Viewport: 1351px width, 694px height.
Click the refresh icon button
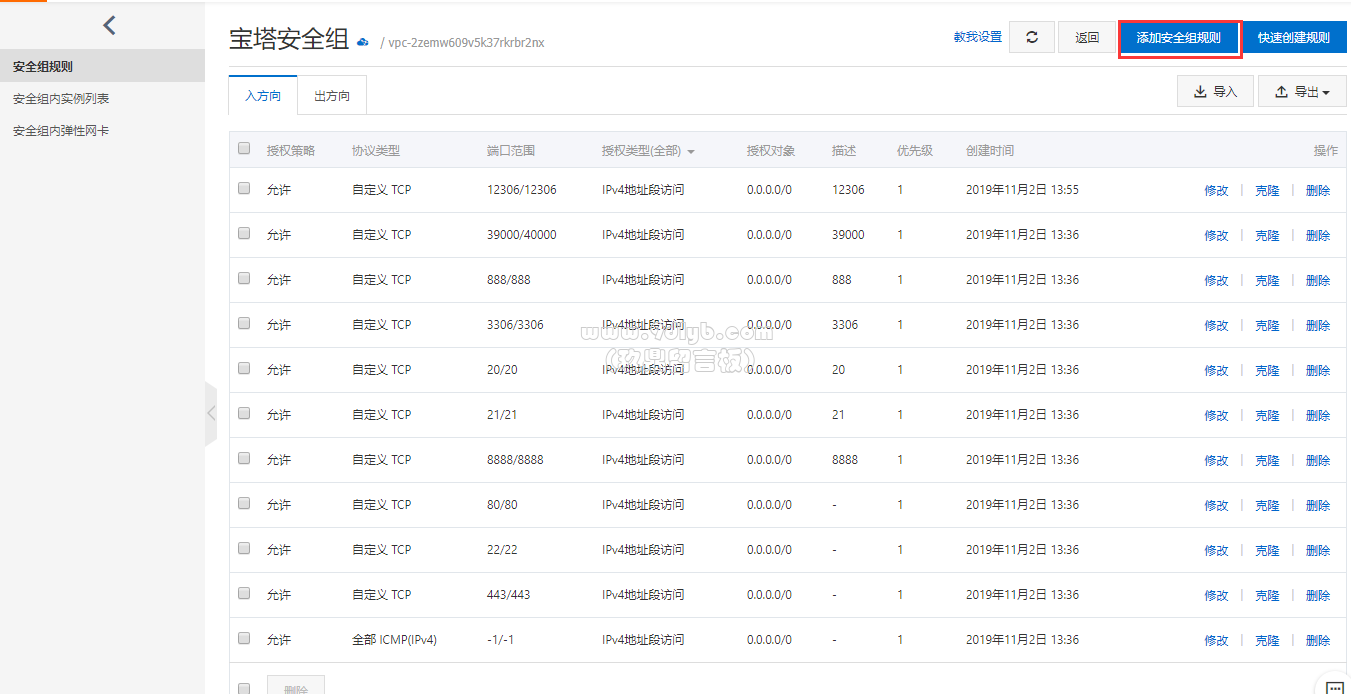tap(1032, 37)
